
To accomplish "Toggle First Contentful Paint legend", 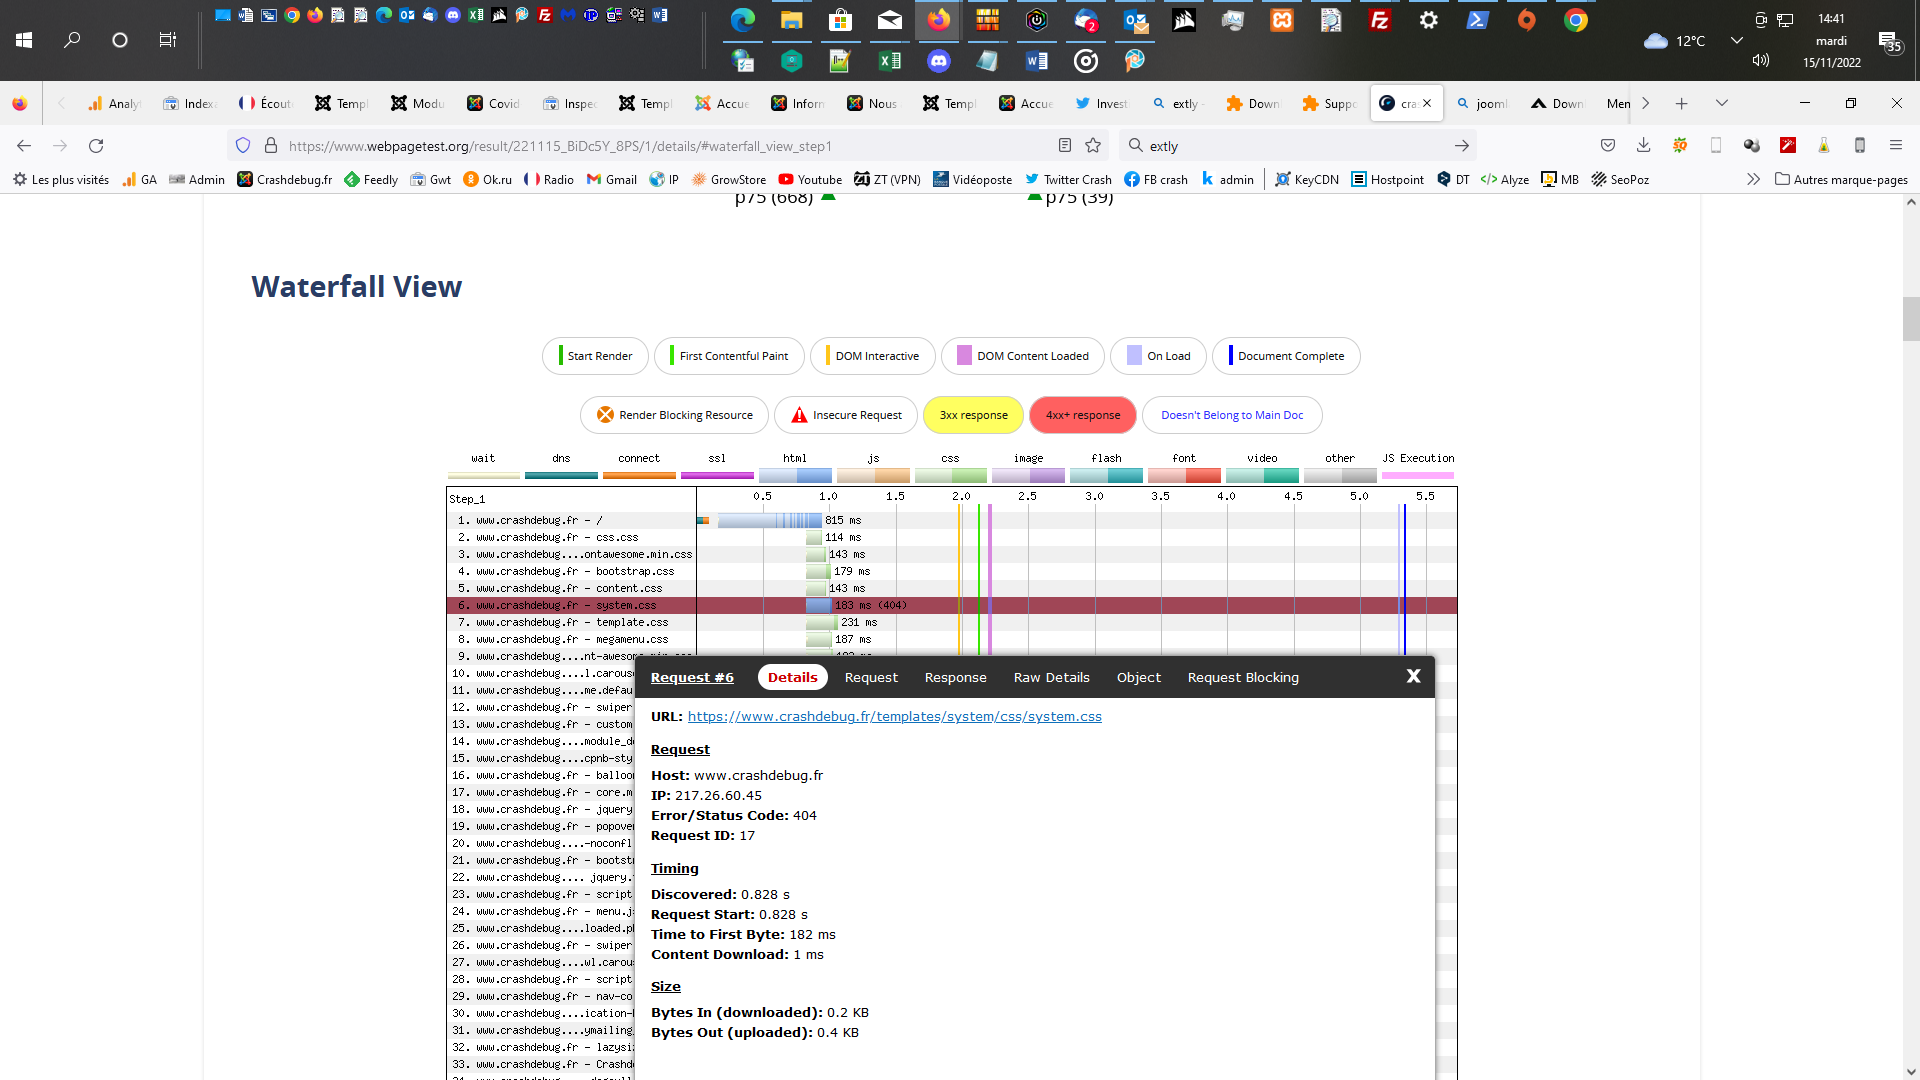I will click(729, 356).
